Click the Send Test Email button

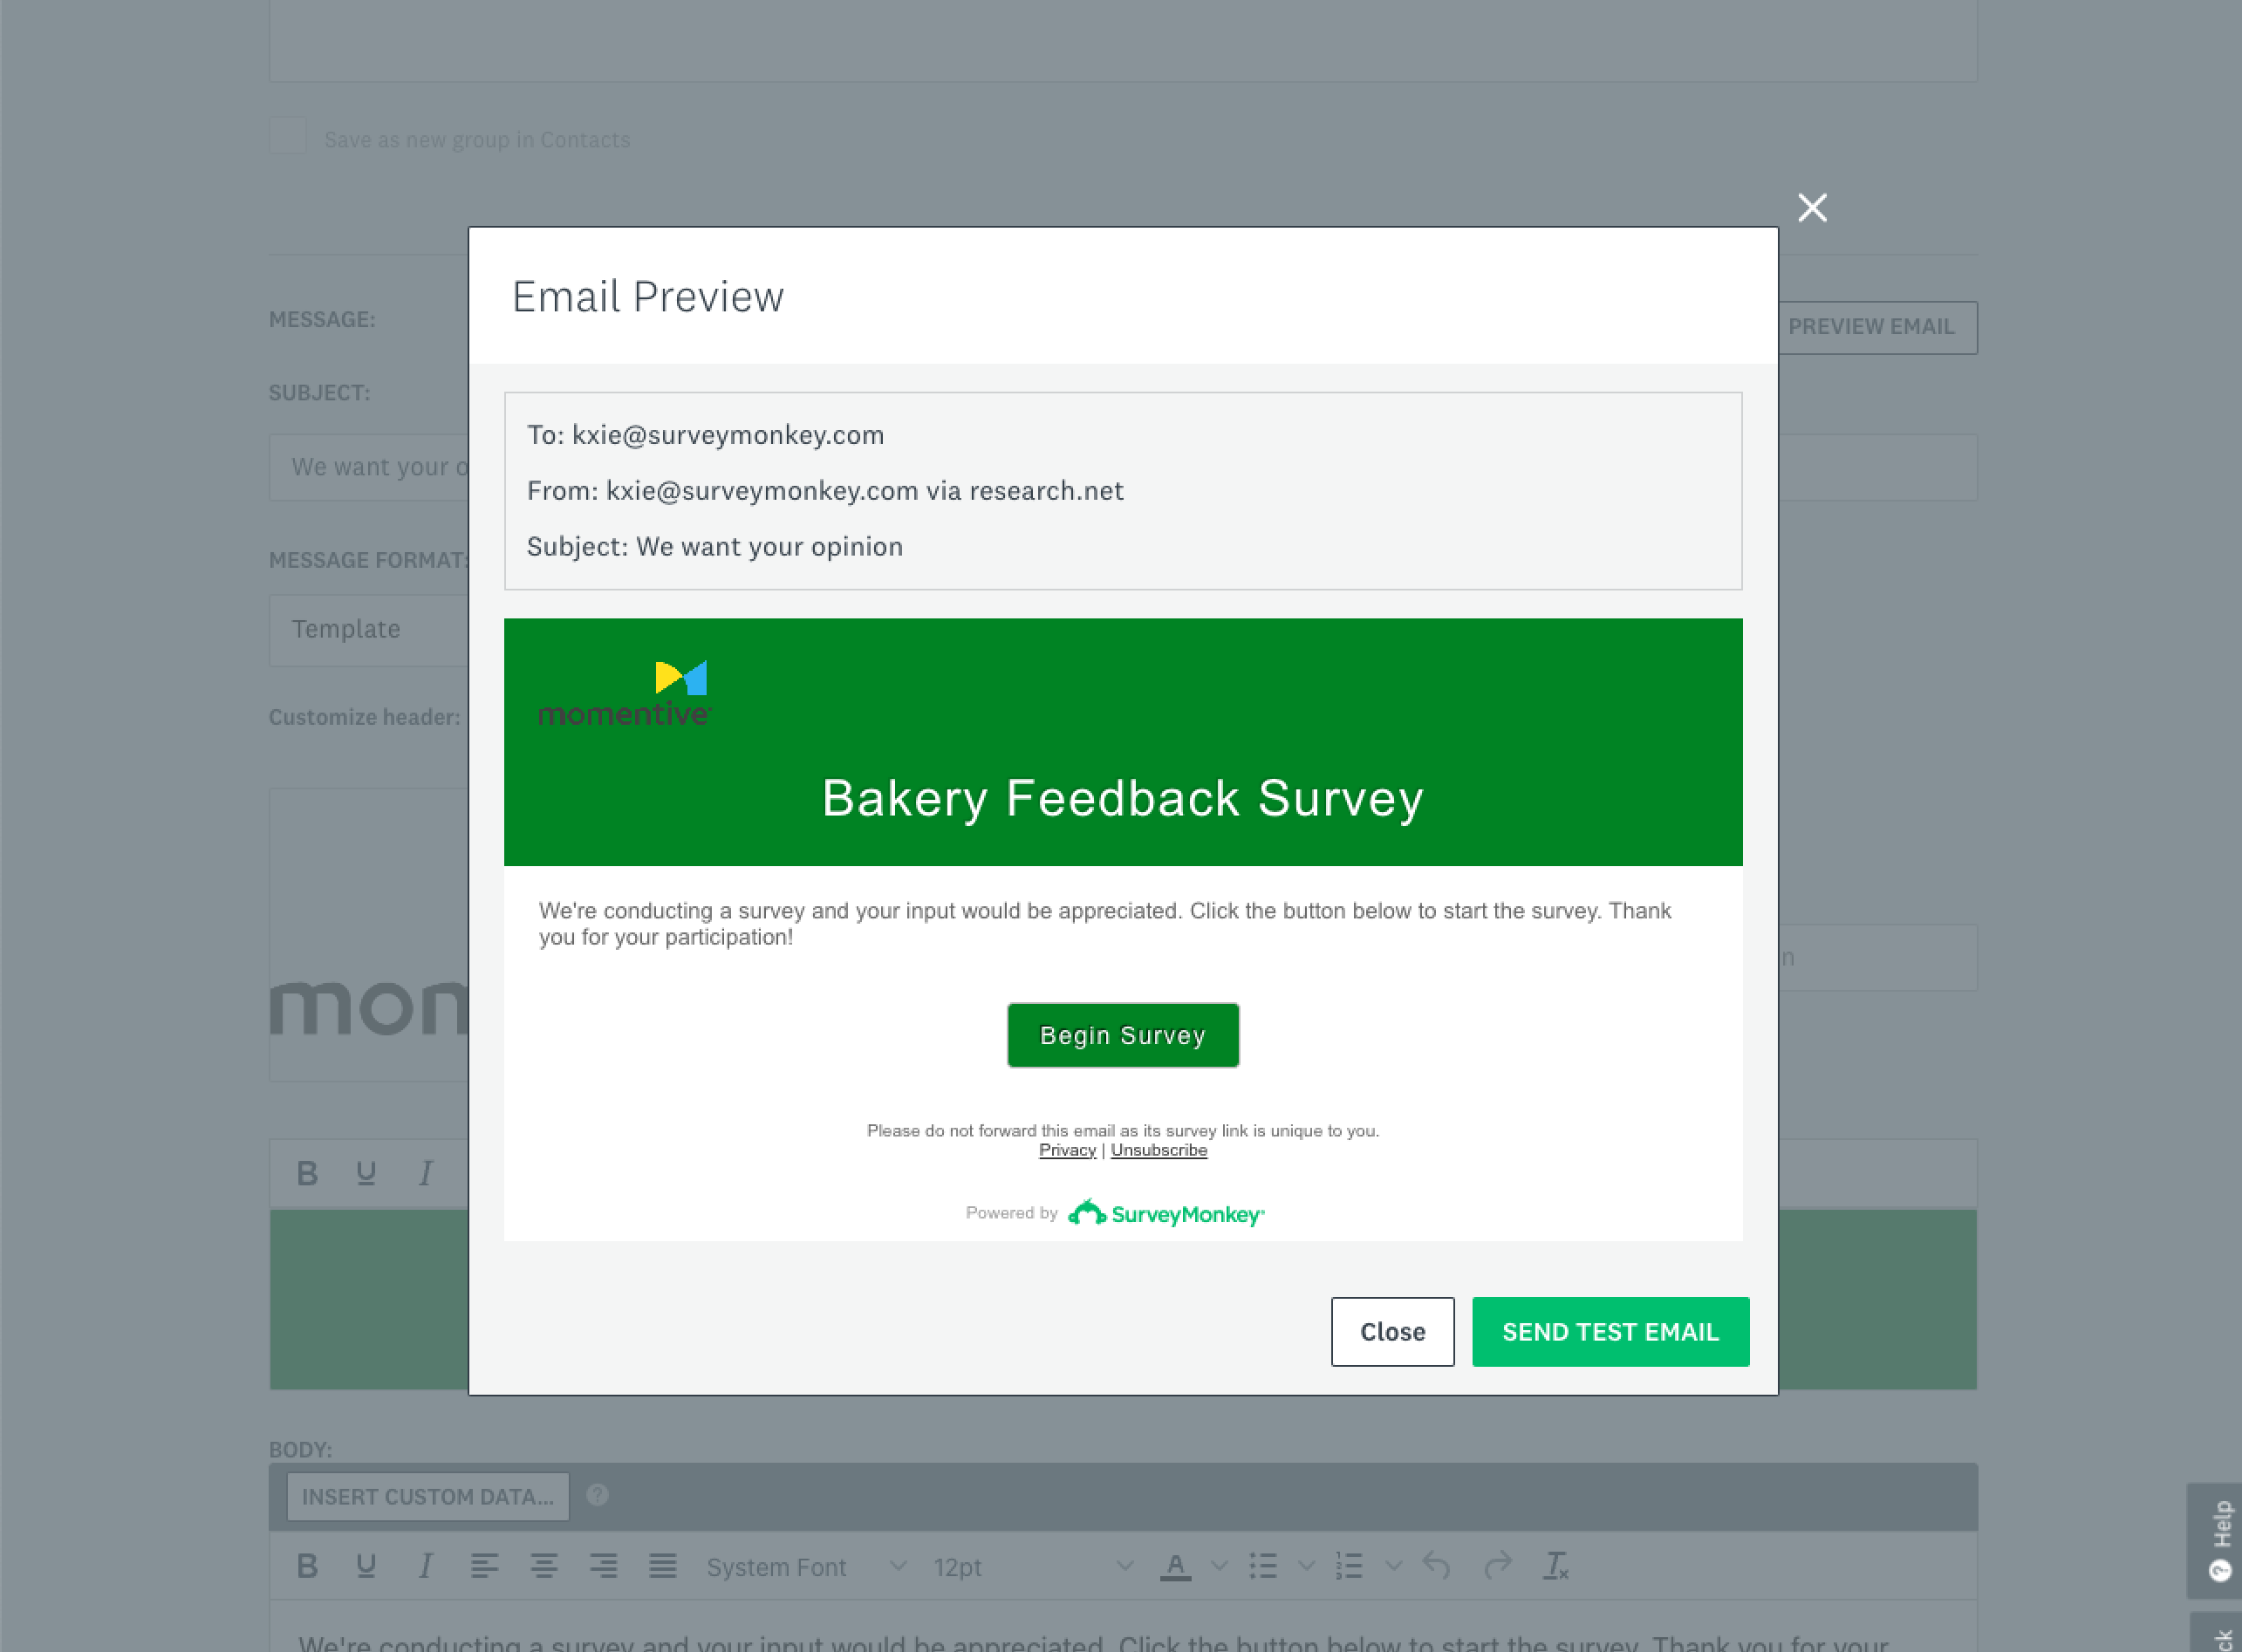tap(1610, 1332)
